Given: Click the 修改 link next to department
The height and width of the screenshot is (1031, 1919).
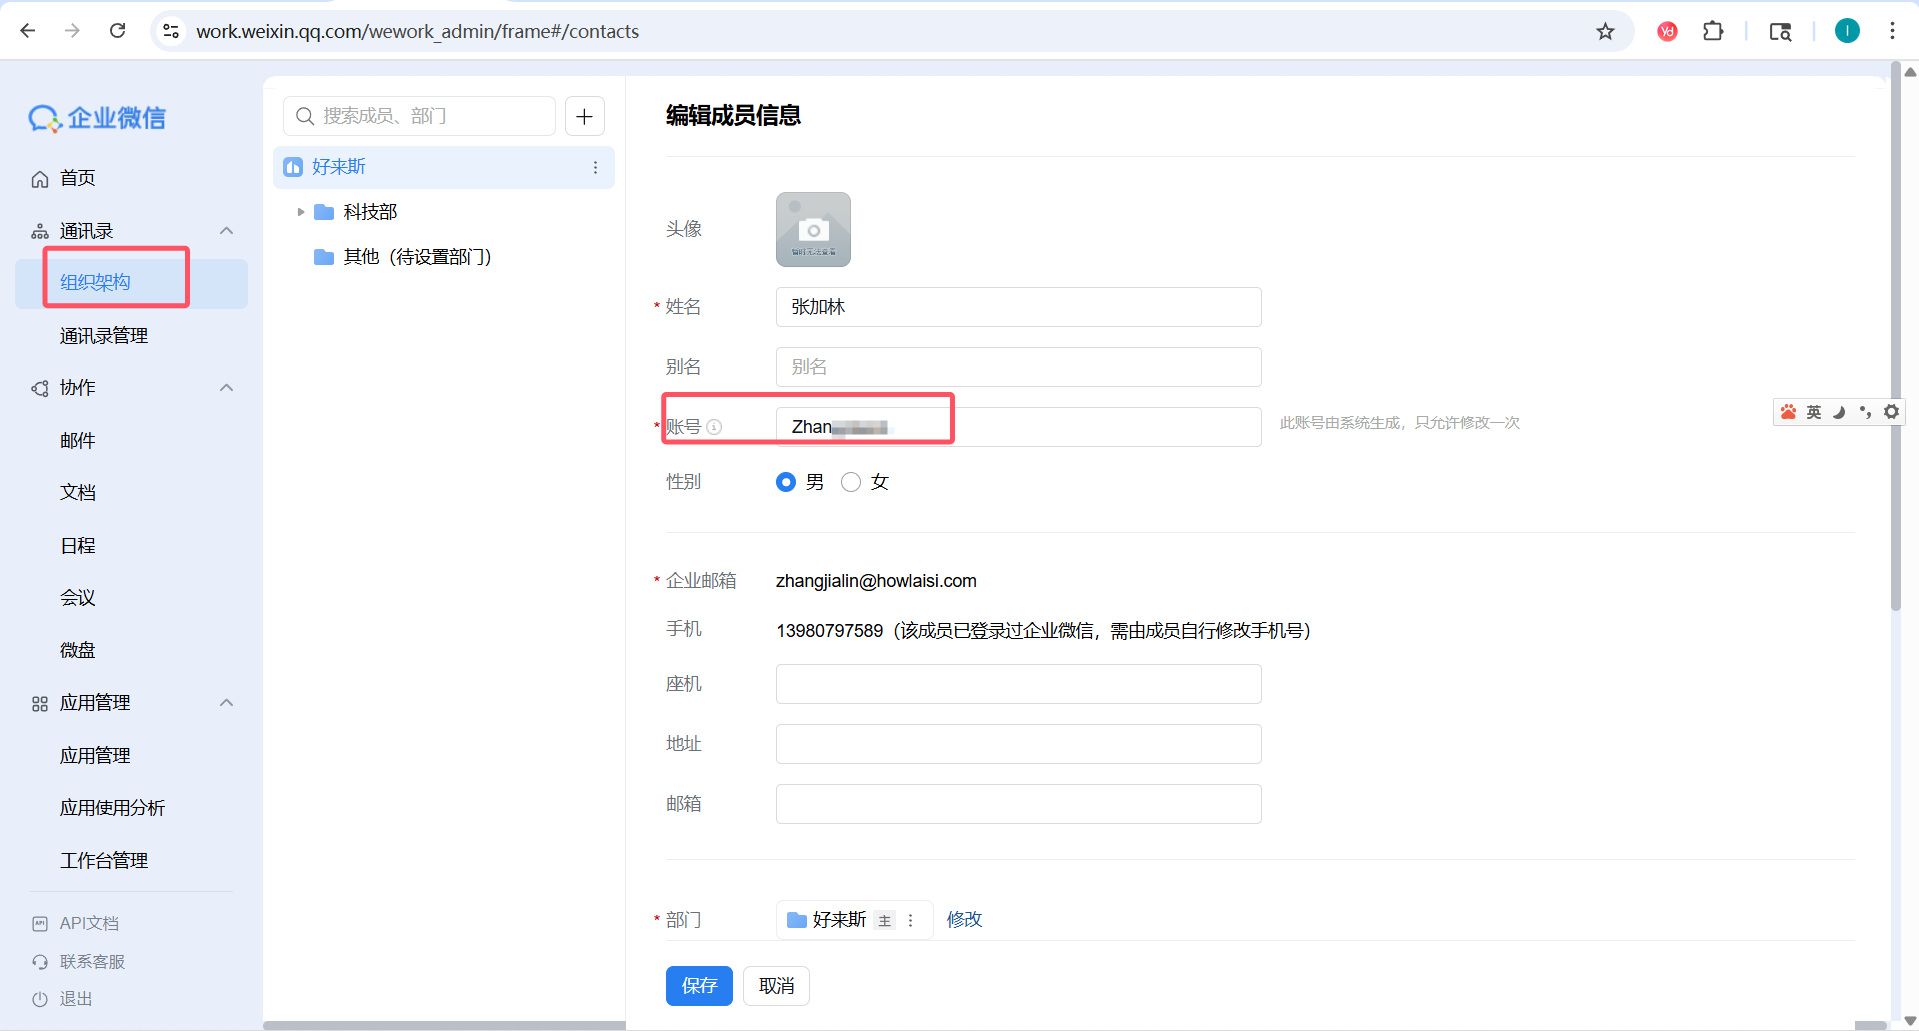Looking at the screenshot, I should coord(964,919).
